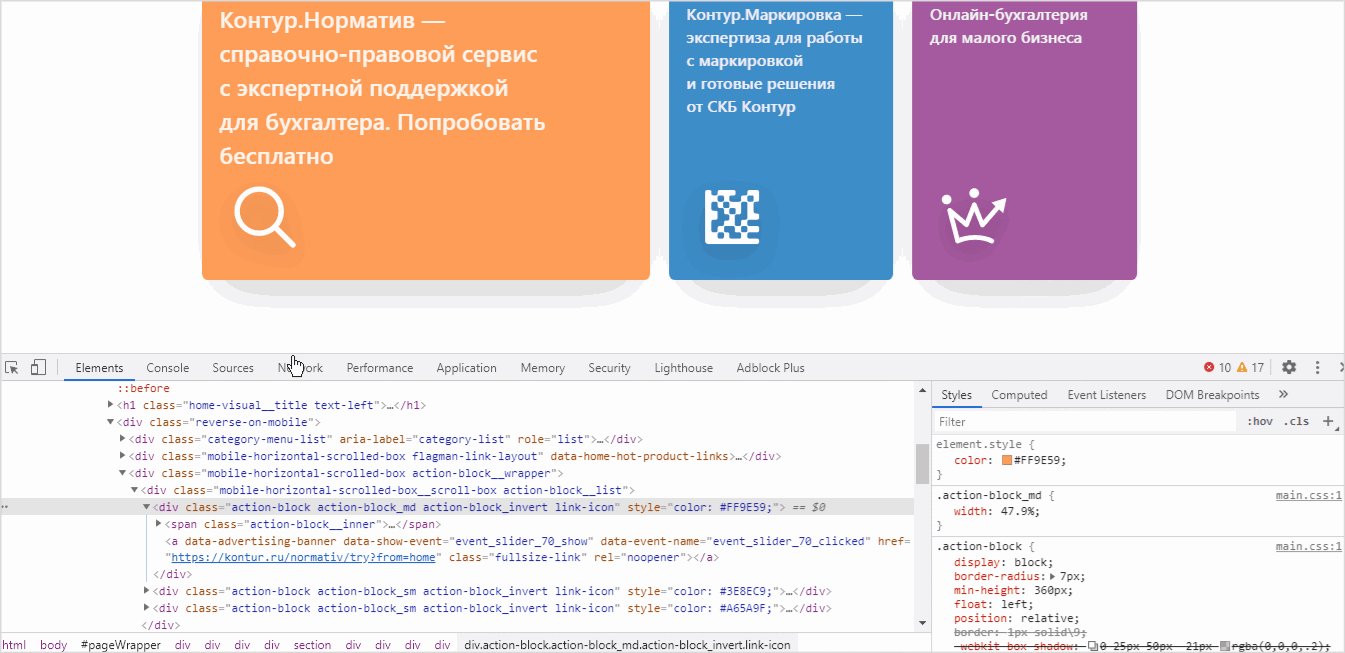Viewport: 1345px width, 653px height.
Task: Toggle the device toolbar icon
Action: coord(38,367)
